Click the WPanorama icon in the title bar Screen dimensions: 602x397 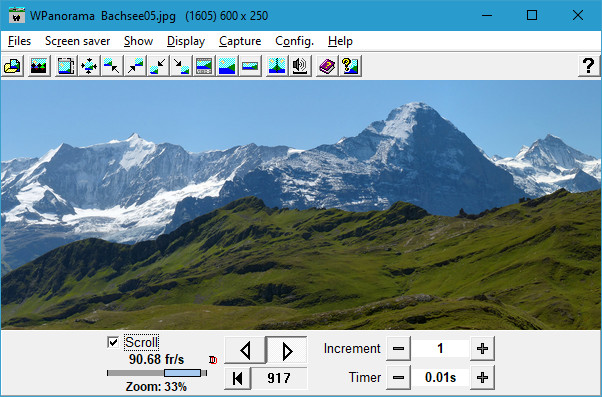click(17, 15)
